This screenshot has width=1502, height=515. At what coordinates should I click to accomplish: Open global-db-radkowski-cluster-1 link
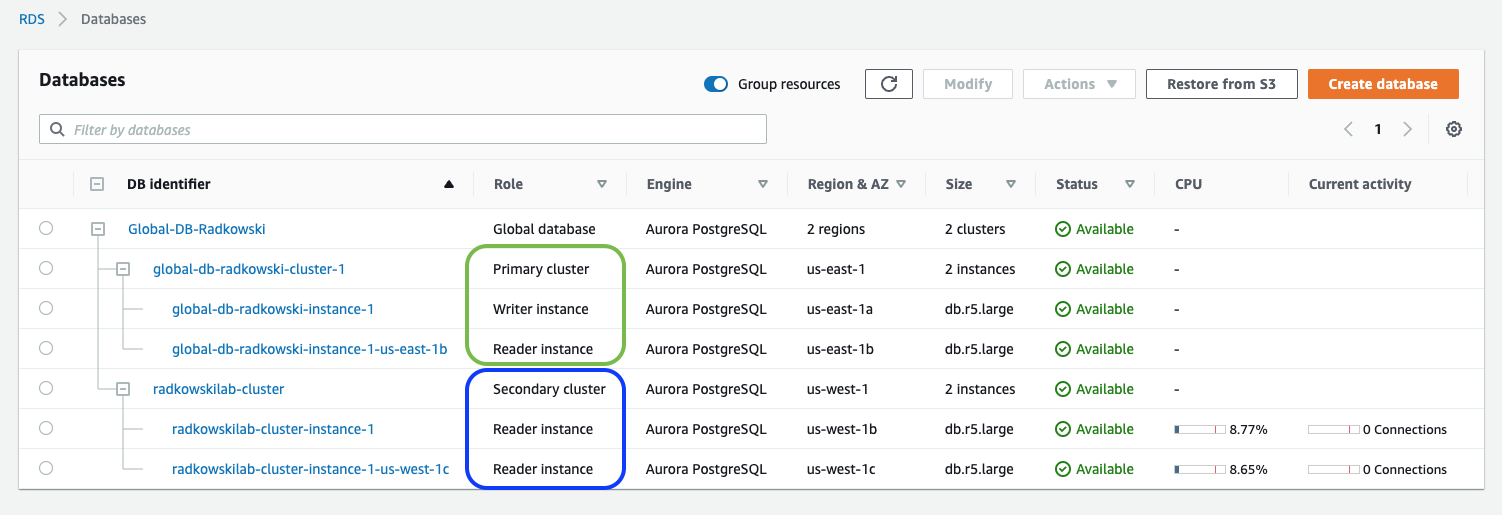point(249,269)
